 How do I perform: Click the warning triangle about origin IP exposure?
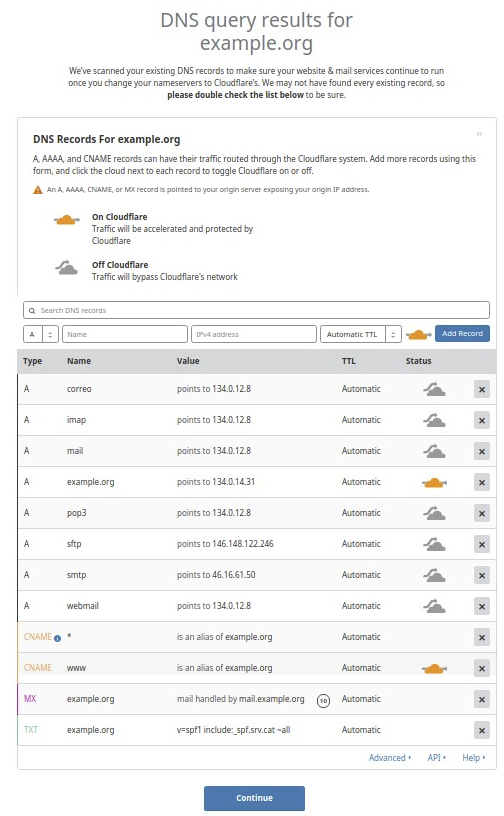click(x=37, y=190)
